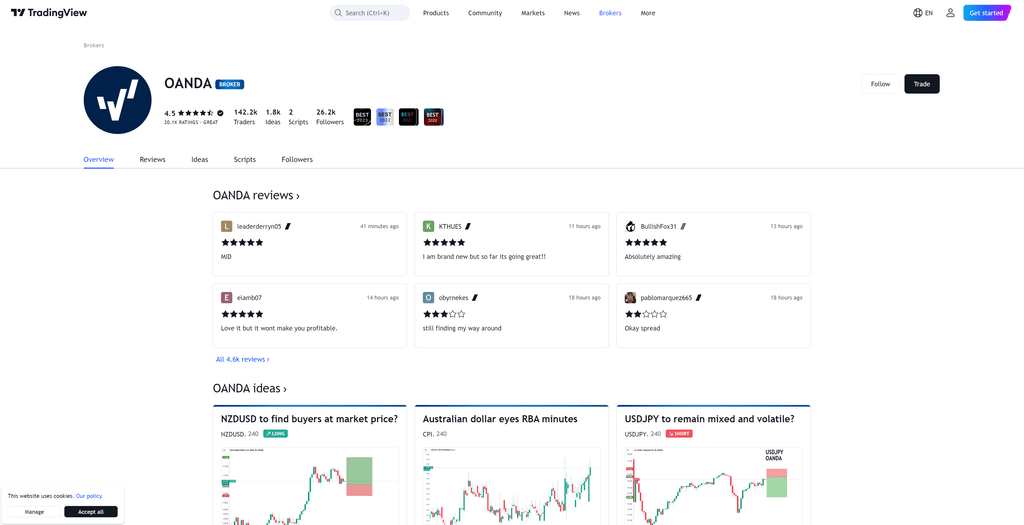Open the Markets menu
1024x525 pixels.
pyautogui.click(x=533, y=13)
